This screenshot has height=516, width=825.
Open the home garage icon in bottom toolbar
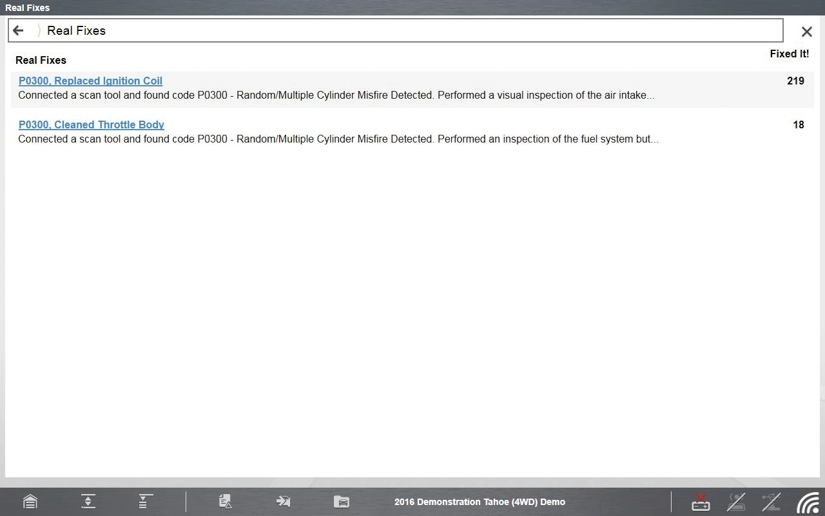pos(30,501)
